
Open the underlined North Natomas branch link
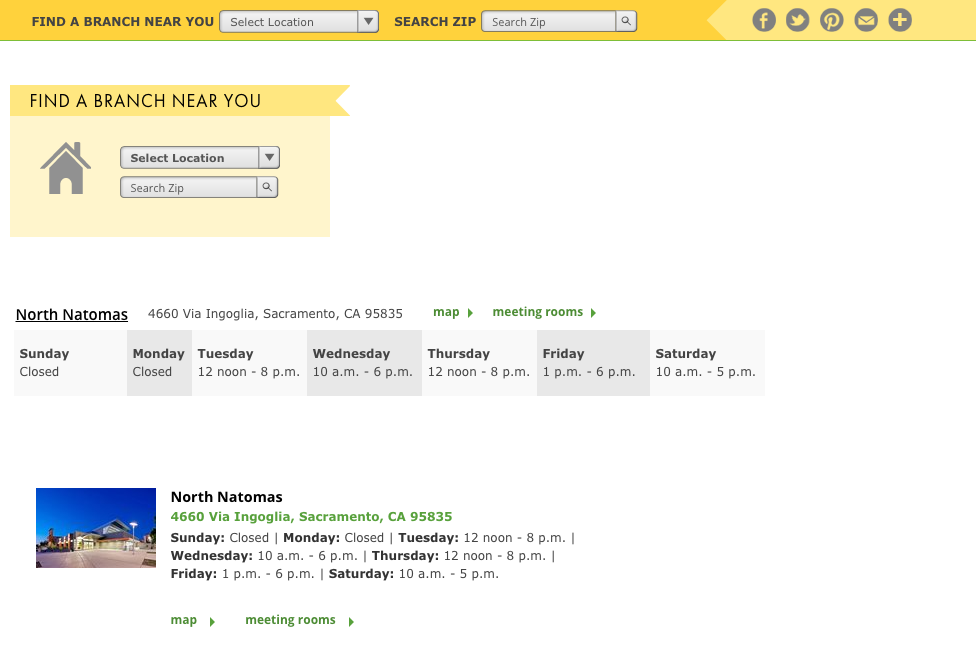(x=72, y=314)
